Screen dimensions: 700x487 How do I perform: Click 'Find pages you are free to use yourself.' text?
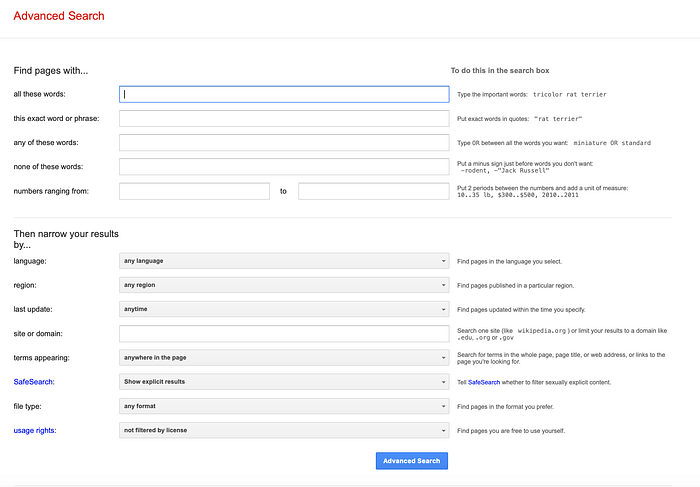511,431
